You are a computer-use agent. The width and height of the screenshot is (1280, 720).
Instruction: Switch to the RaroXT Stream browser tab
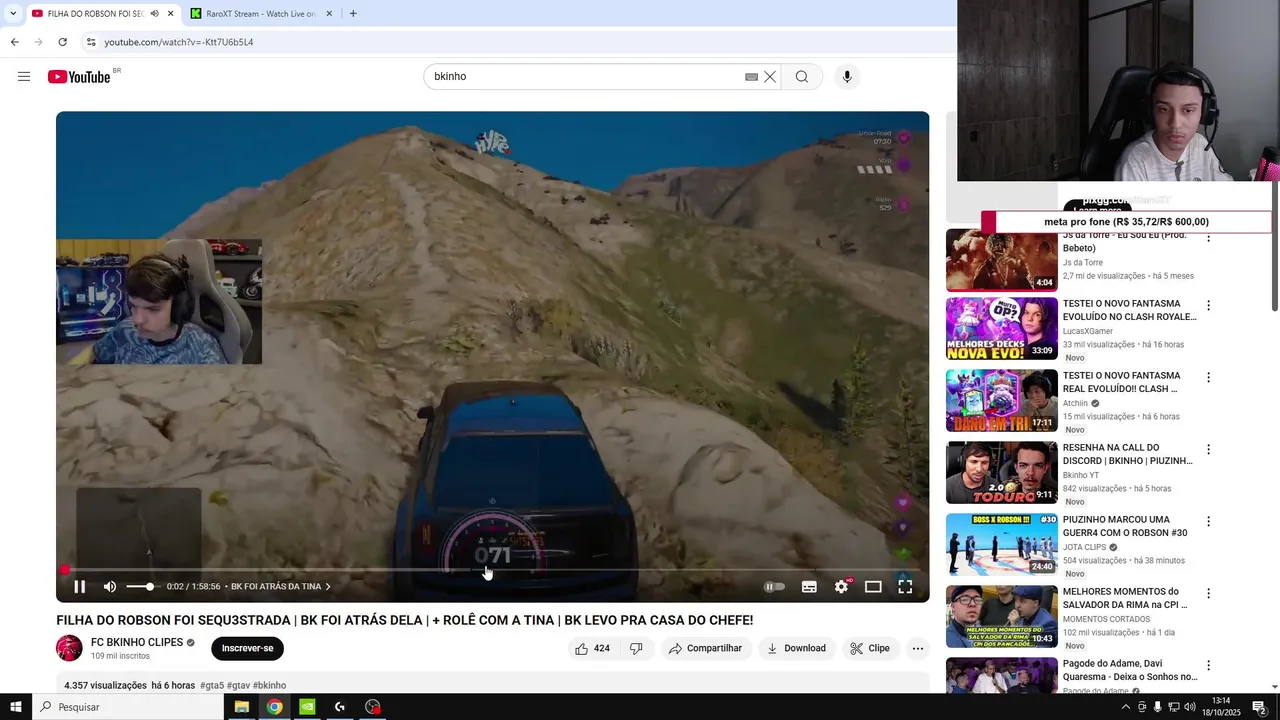pos(260,14)
